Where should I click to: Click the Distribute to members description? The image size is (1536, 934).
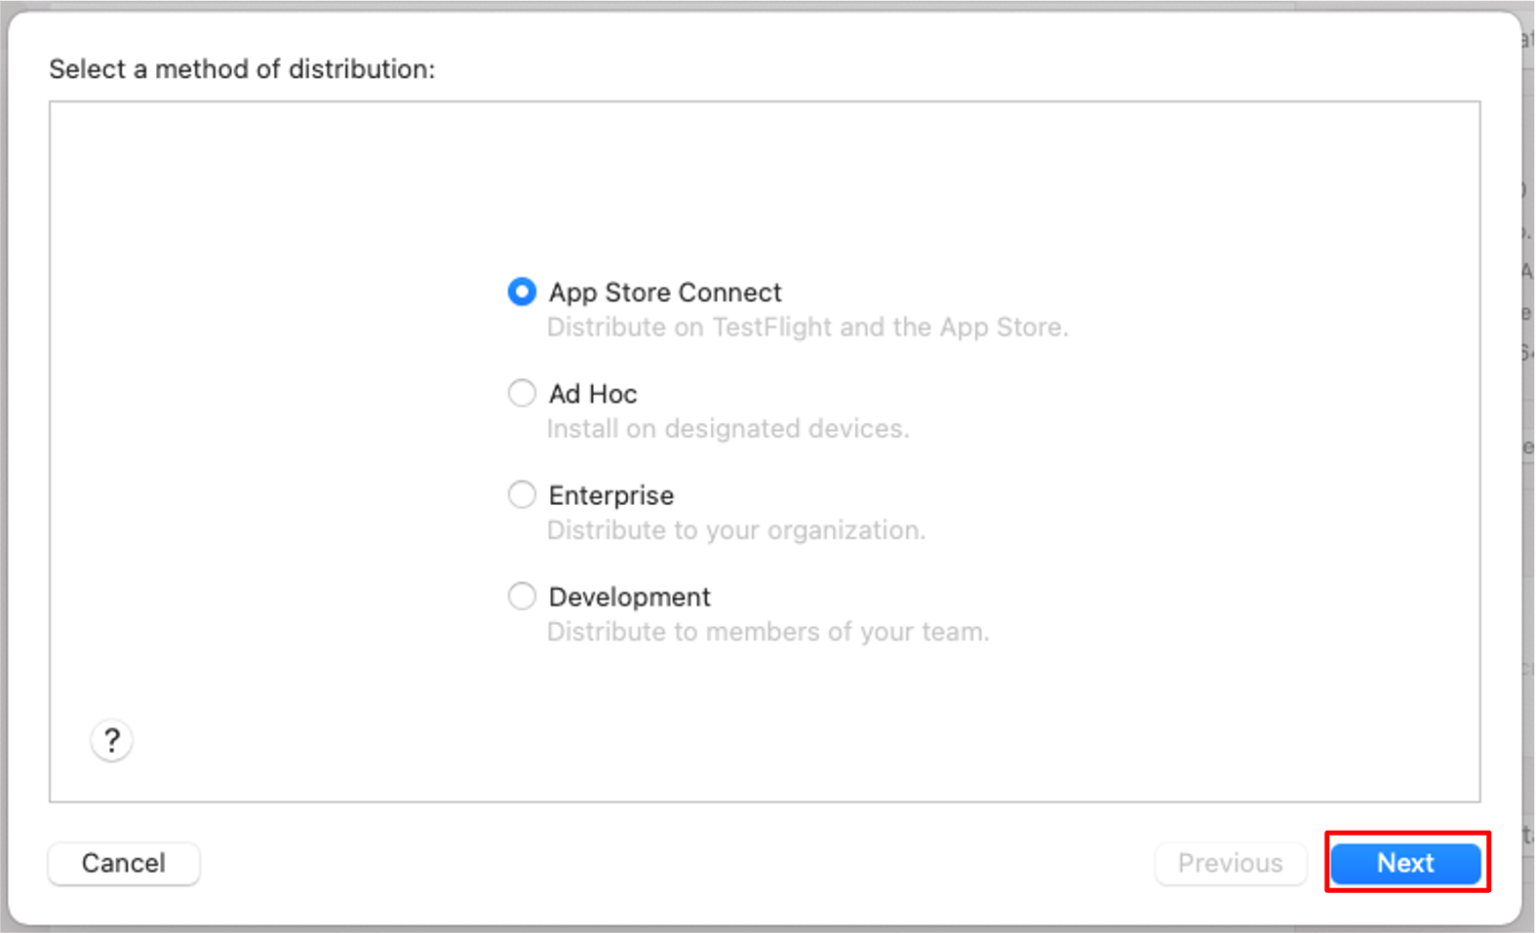tap(768, 631)
